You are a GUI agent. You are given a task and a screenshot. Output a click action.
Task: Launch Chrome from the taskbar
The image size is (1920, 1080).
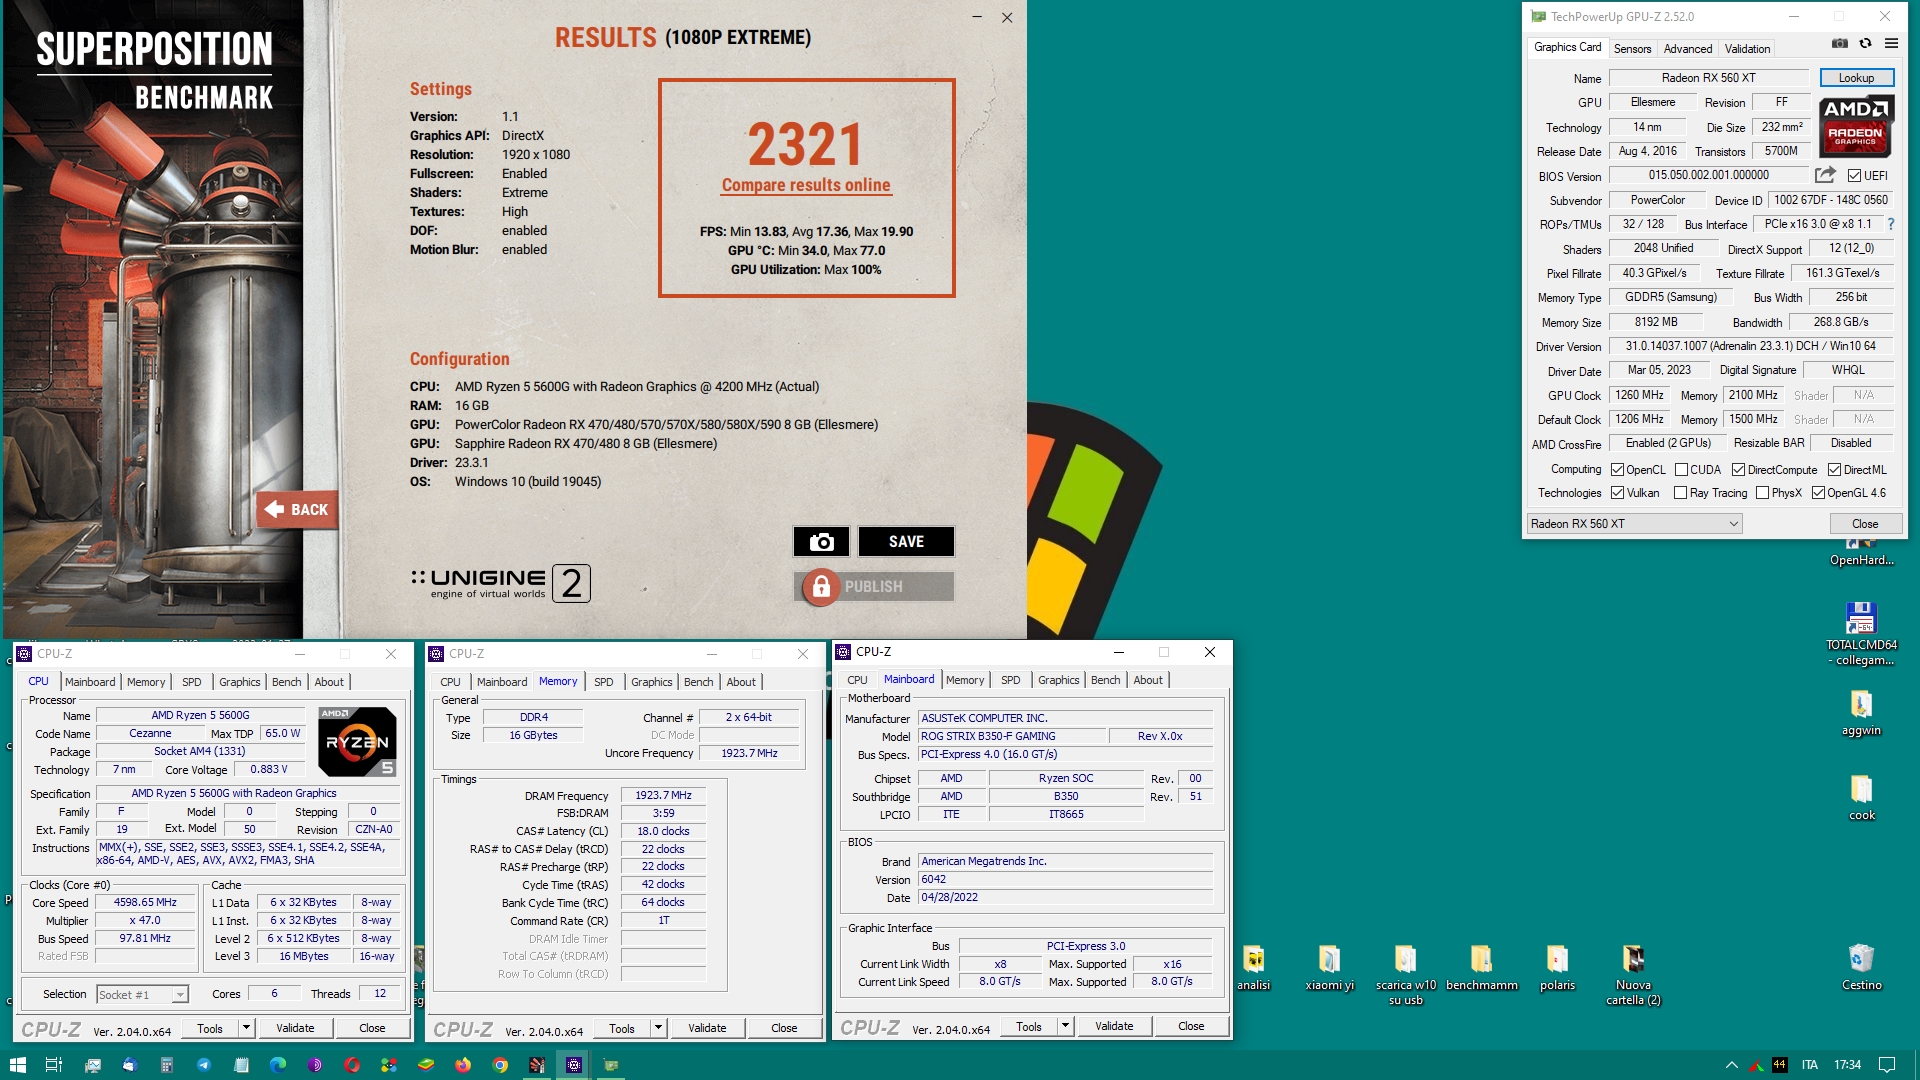point(500,1065)
